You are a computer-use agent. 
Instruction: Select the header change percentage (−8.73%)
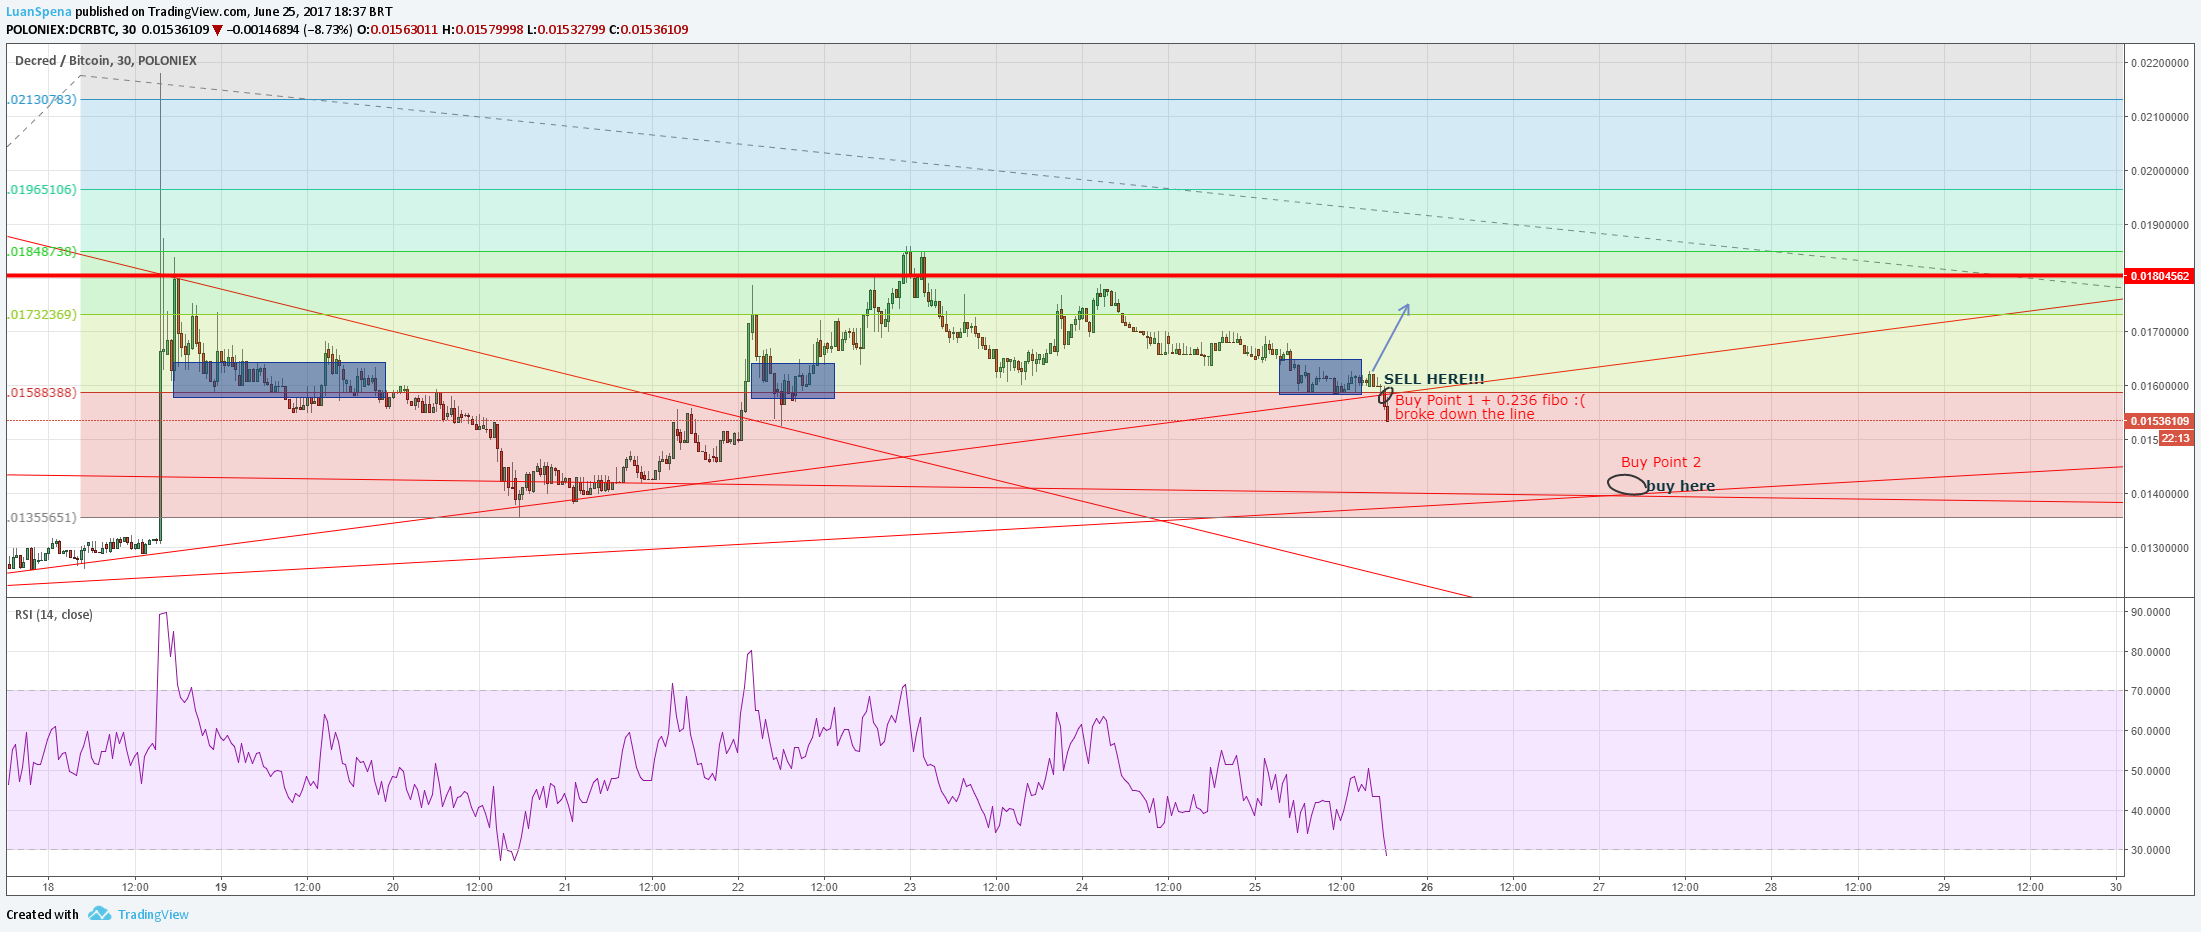[328, 30]
